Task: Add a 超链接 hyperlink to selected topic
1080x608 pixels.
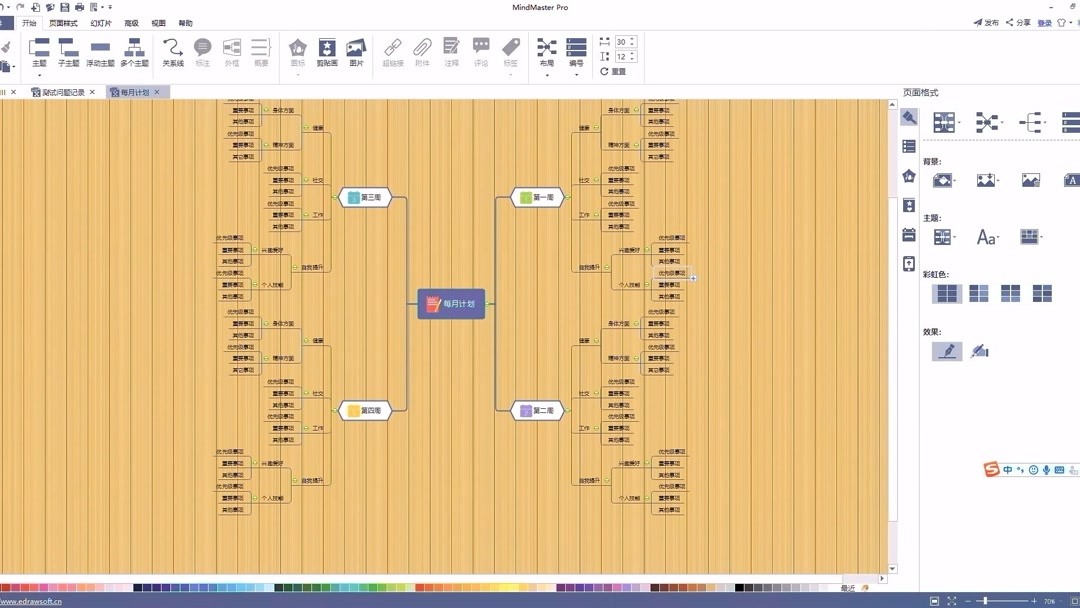Action: tap(392, 50)
